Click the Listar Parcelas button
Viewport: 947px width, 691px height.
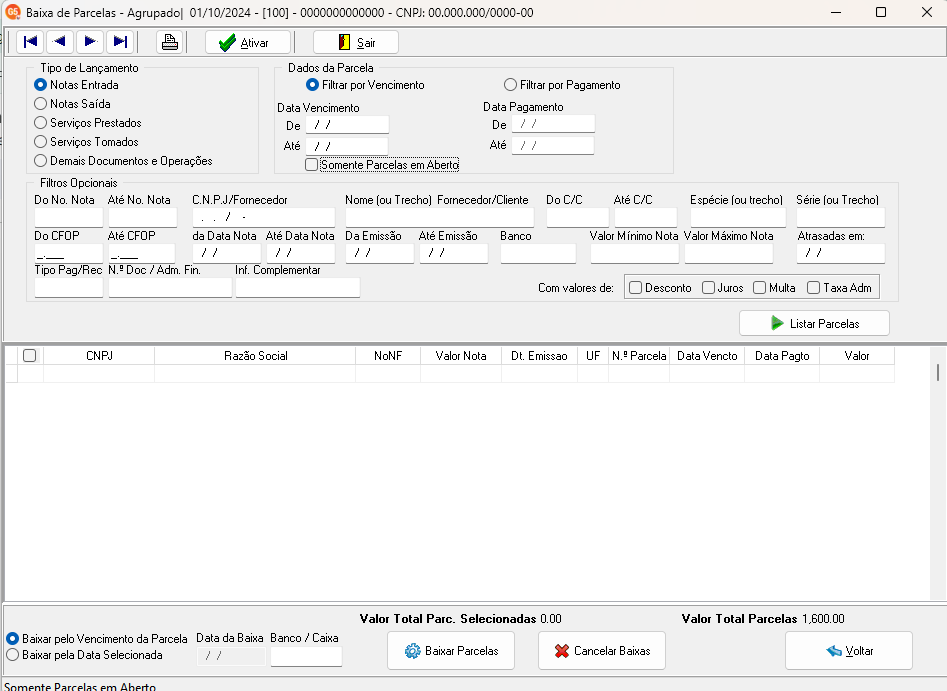pyautogui.click(x=814, y=323)
